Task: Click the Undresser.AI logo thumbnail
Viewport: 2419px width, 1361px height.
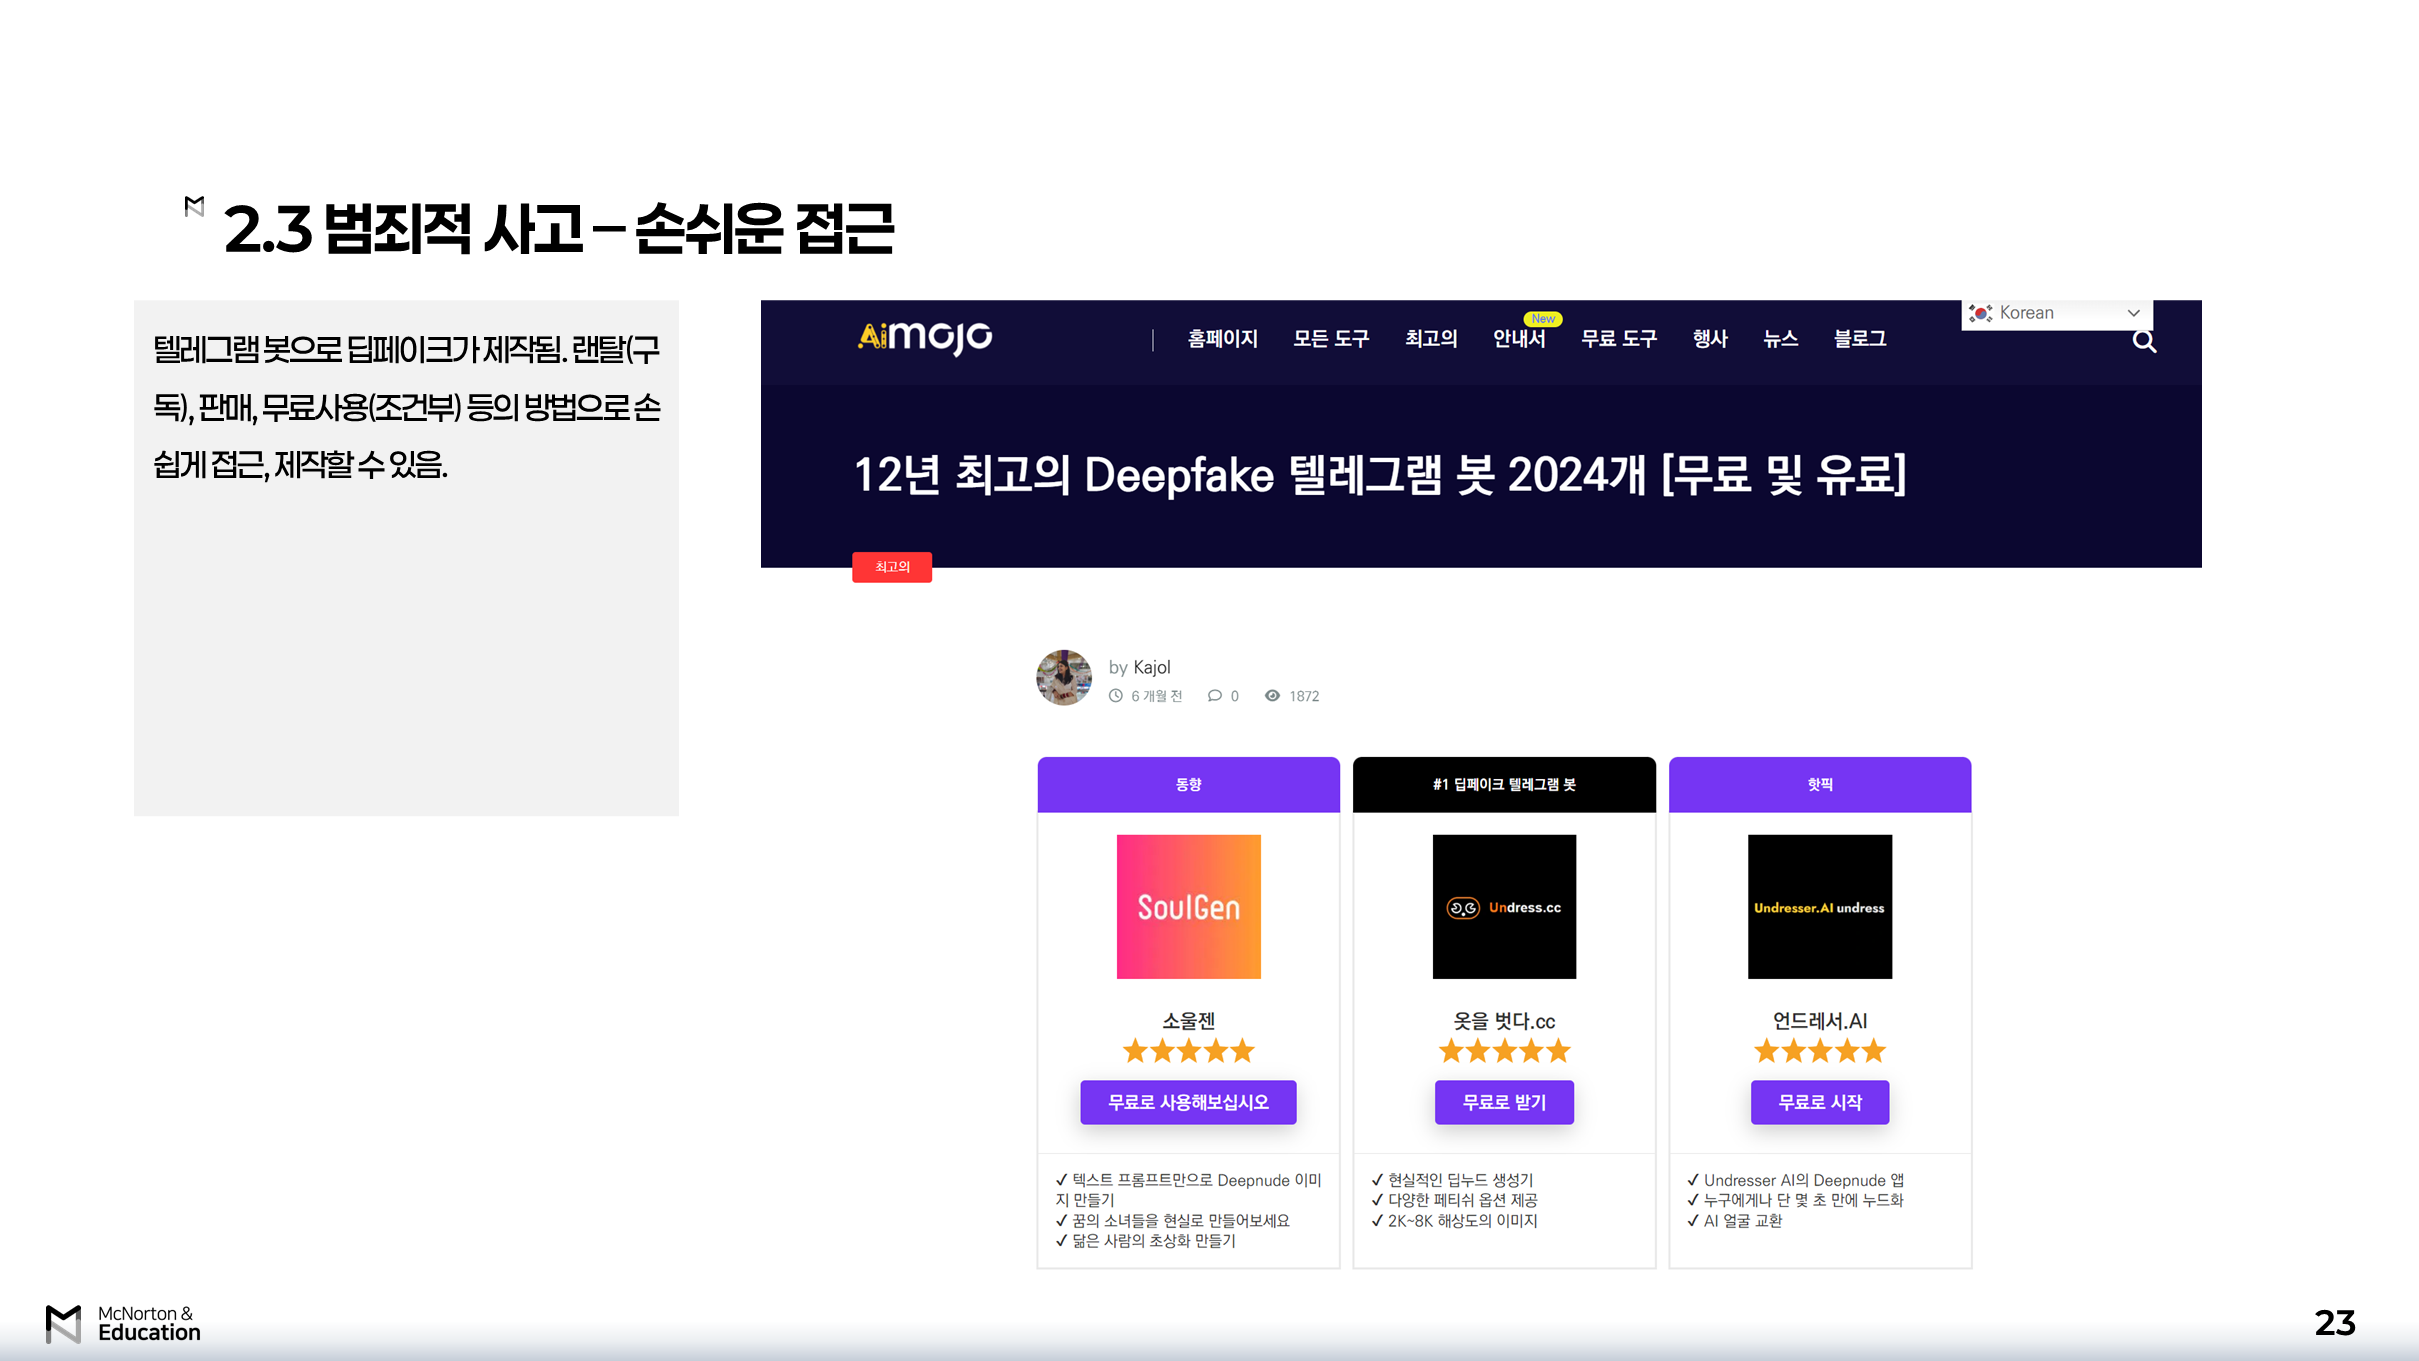Action: 1820,907
